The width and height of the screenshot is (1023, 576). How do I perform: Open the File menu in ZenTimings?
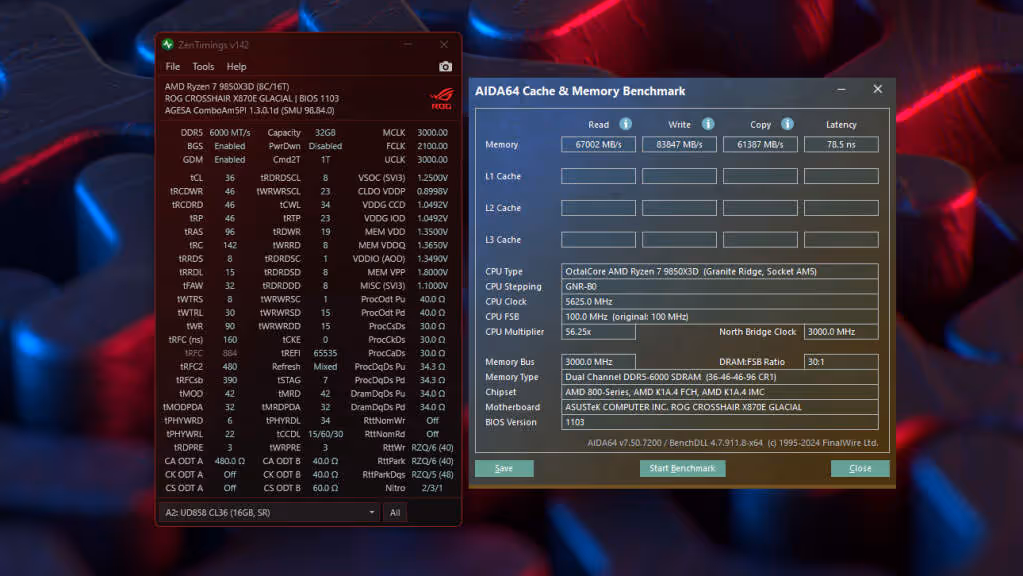coord(172,67)
